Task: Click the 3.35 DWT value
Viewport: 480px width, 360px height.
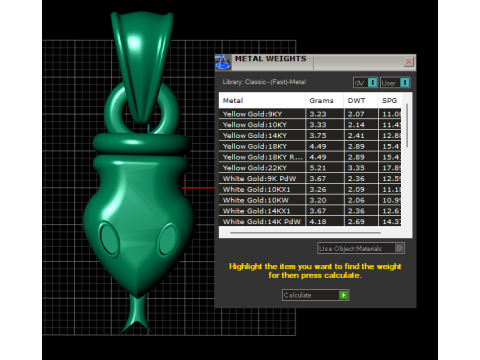Action: pyautogui.click(x=356, y=168)
